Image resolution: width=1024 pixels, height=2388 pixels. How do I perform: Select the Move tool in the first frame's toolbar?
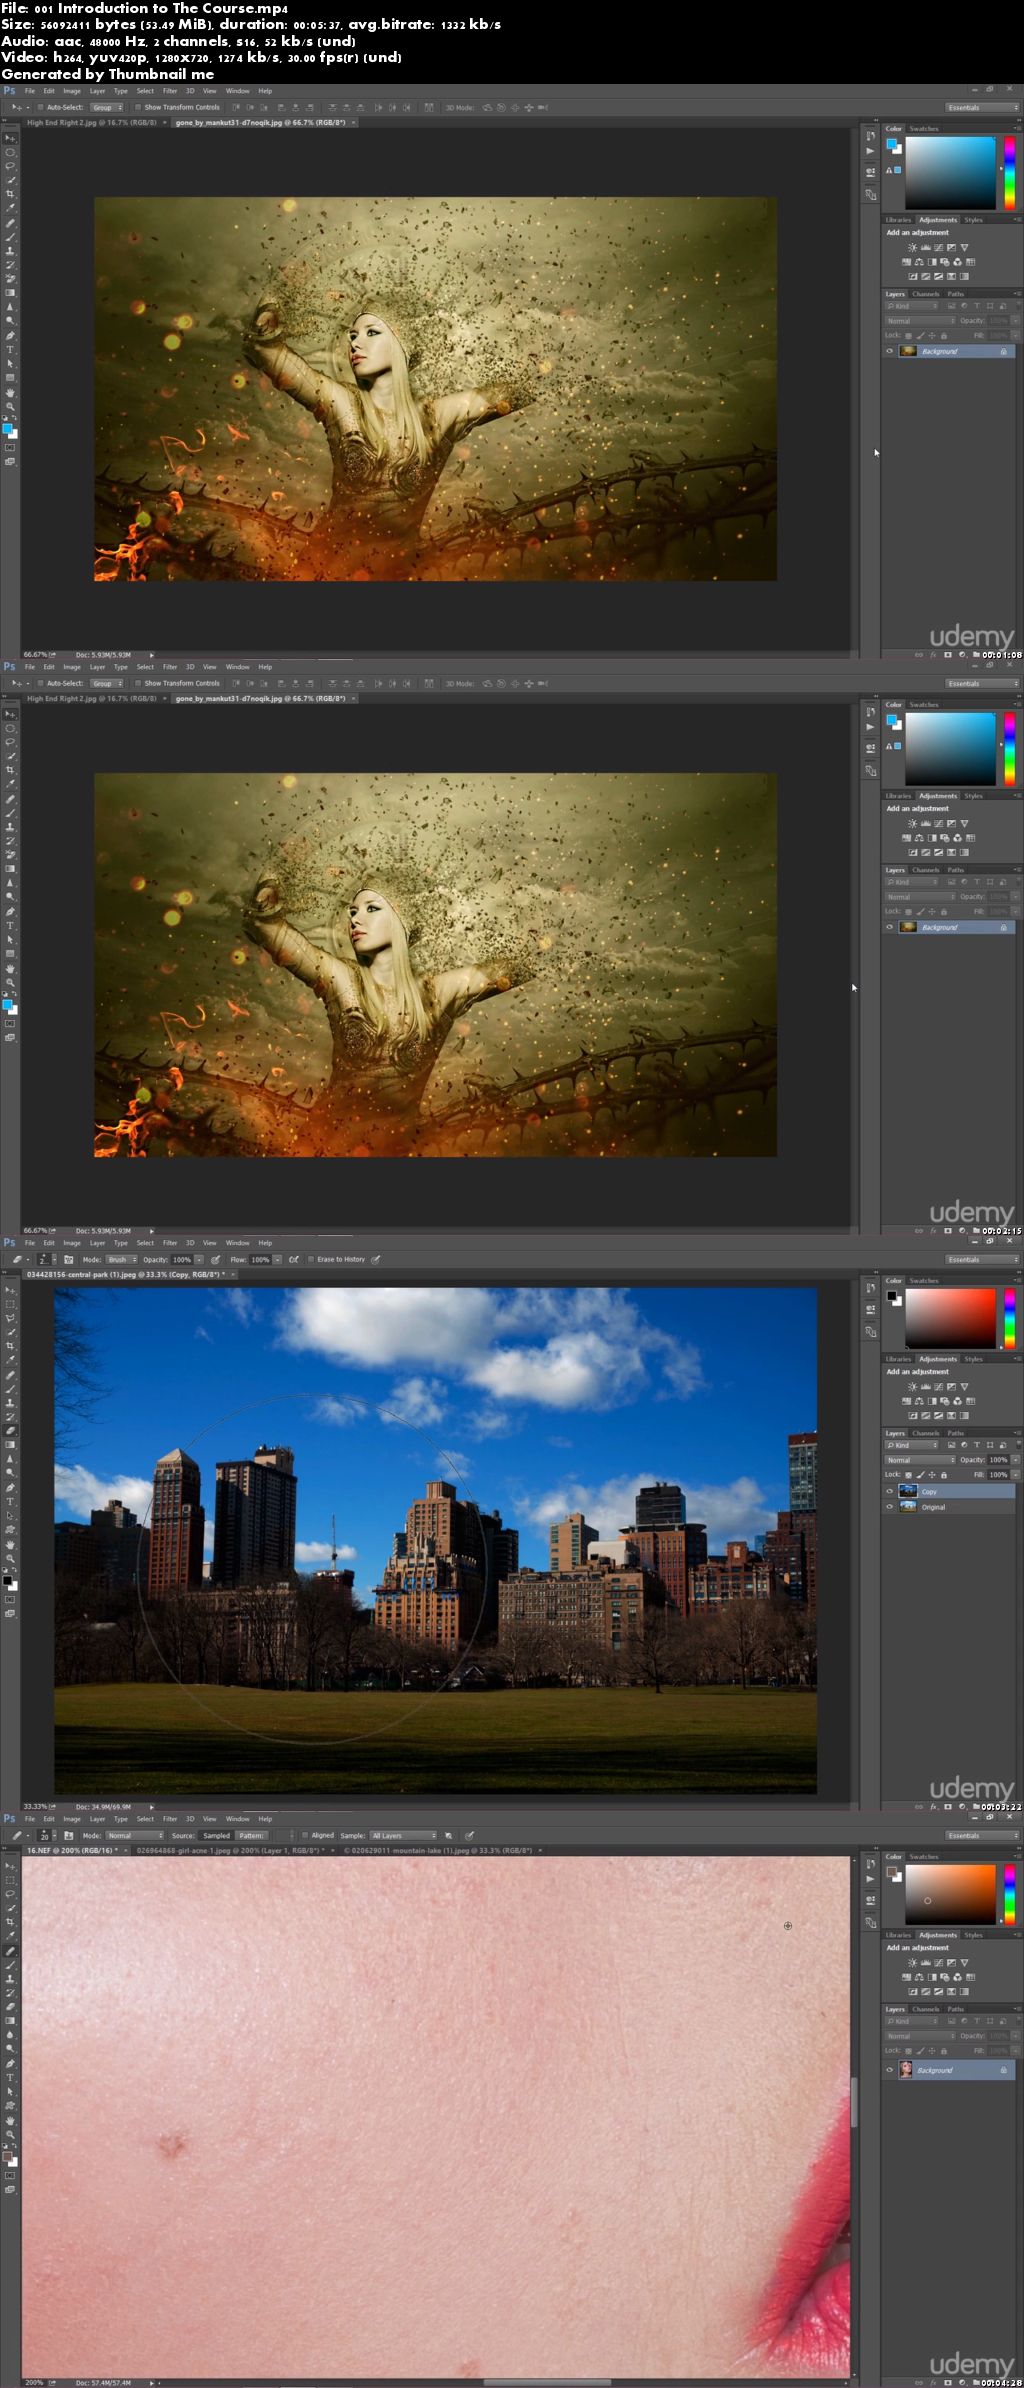pyautogui.click(x=11, y=139)
